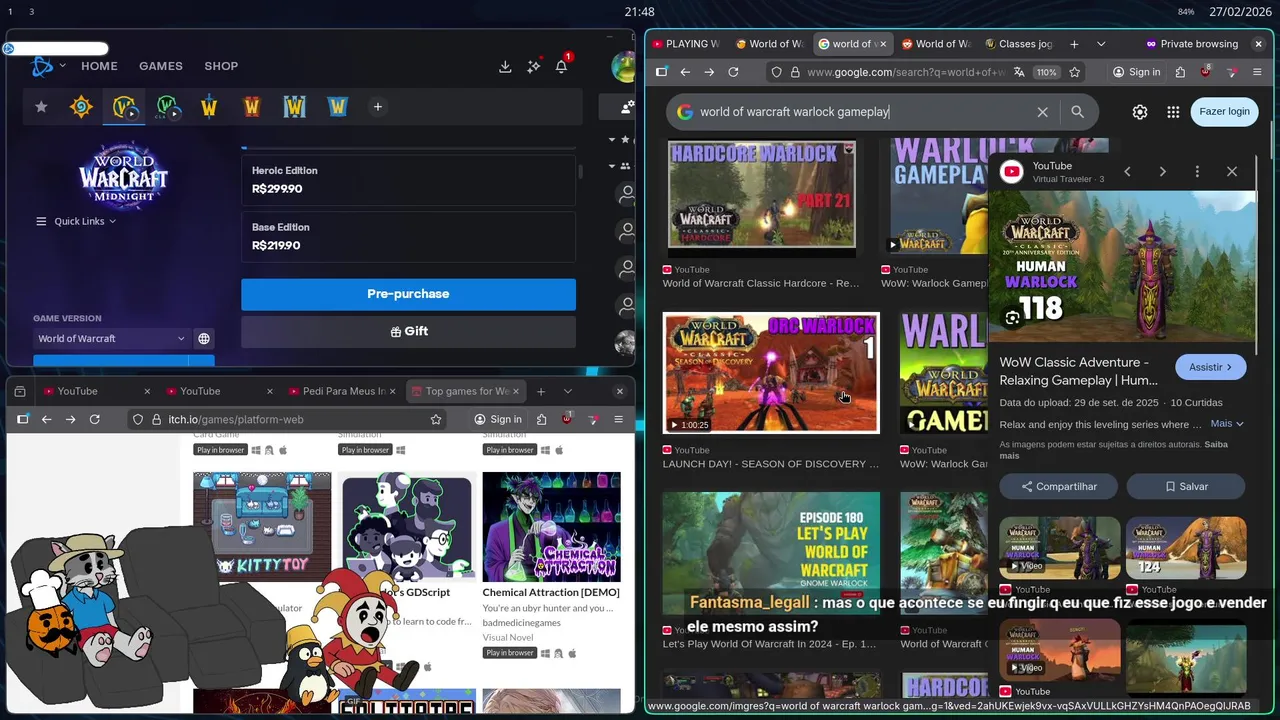Viewport: 1280px width, 720px height.
Task: Click the Pre-purchase button
Action: coord(408,294)
